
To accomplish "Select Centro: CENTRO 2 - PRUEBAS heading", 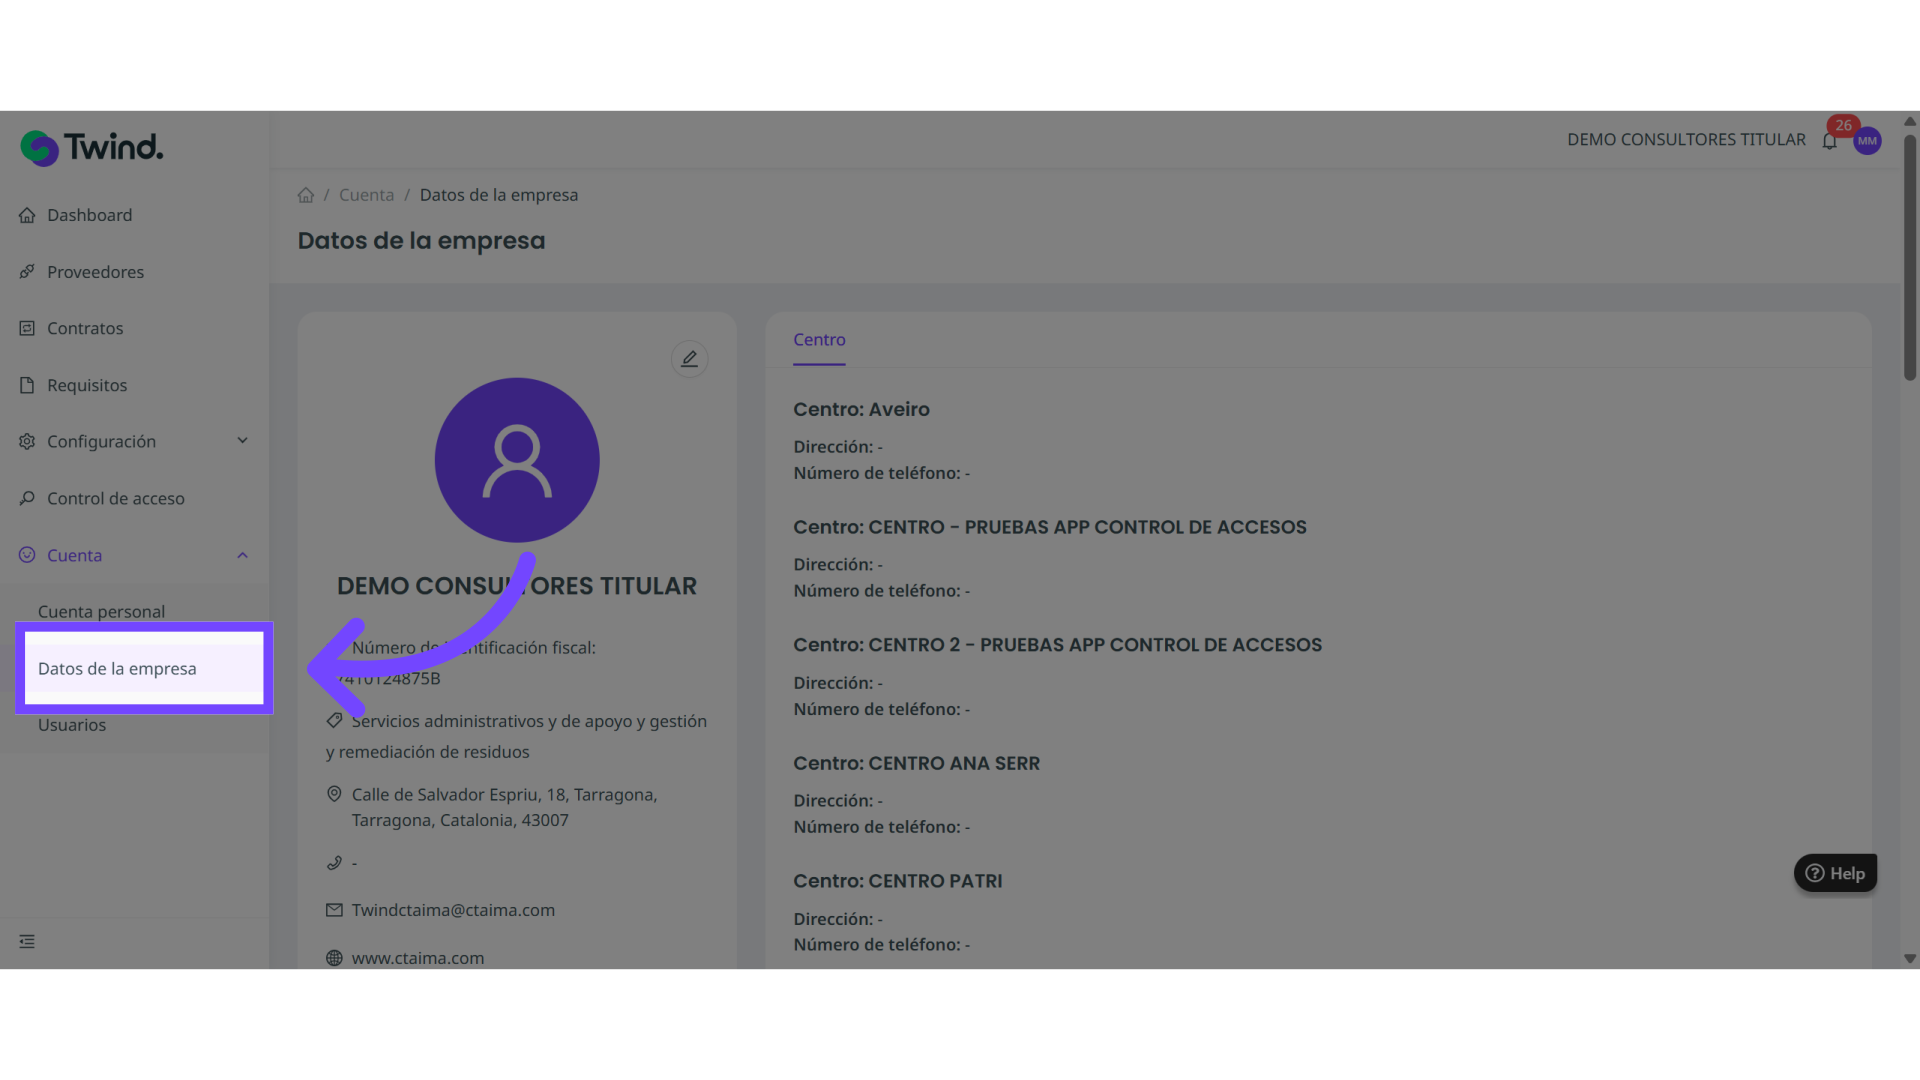I will pos(1057,645).
